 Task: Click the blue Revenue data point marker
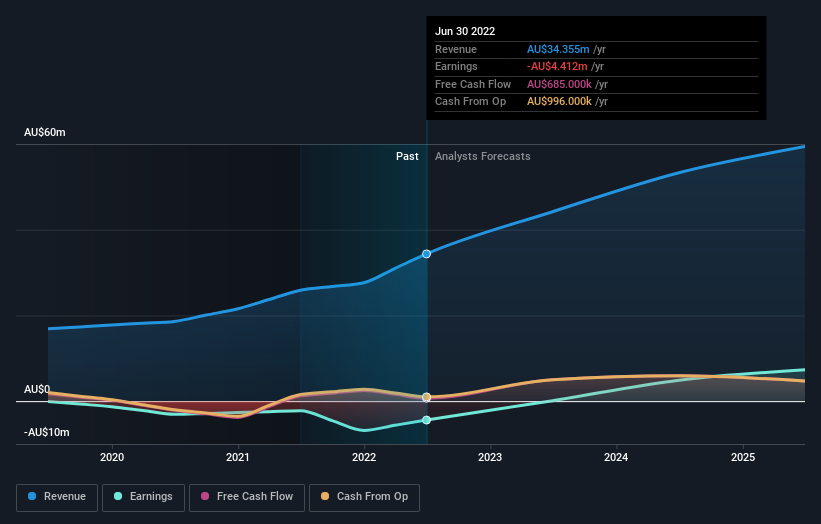(x=427, y=254)
